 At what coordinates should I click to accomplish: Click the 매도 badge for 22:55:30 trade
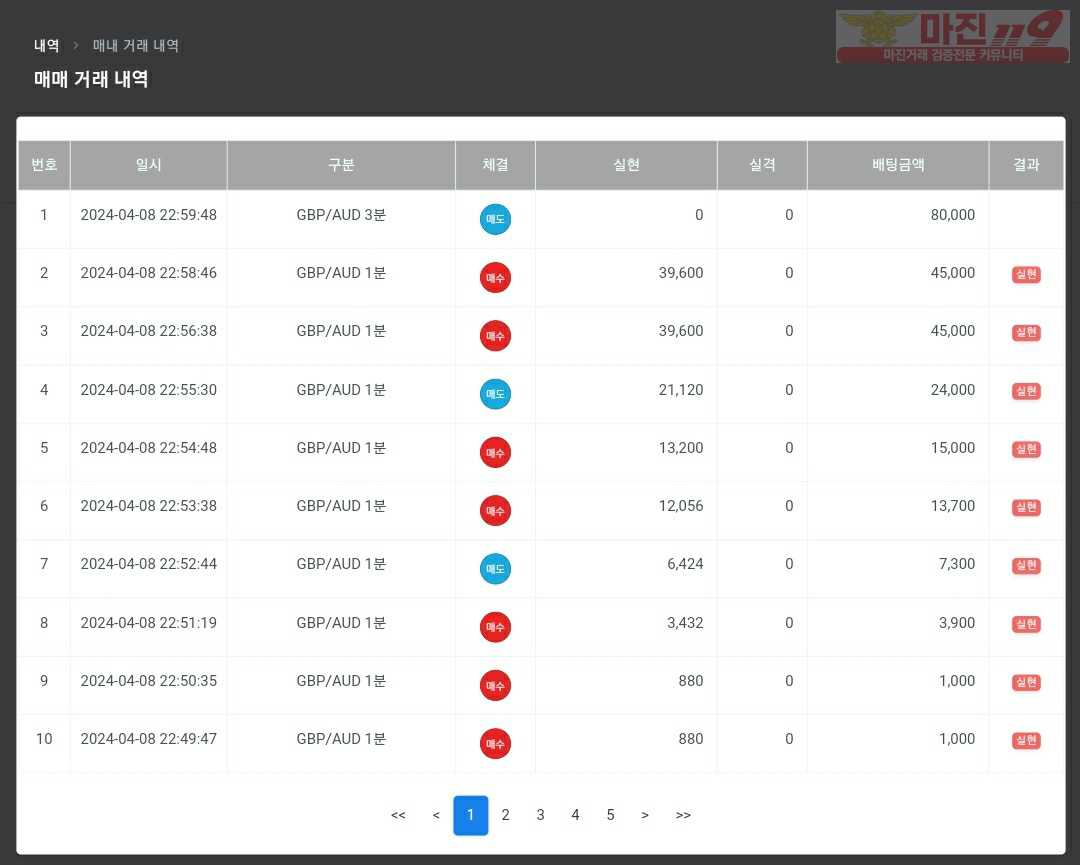(495, 394)
